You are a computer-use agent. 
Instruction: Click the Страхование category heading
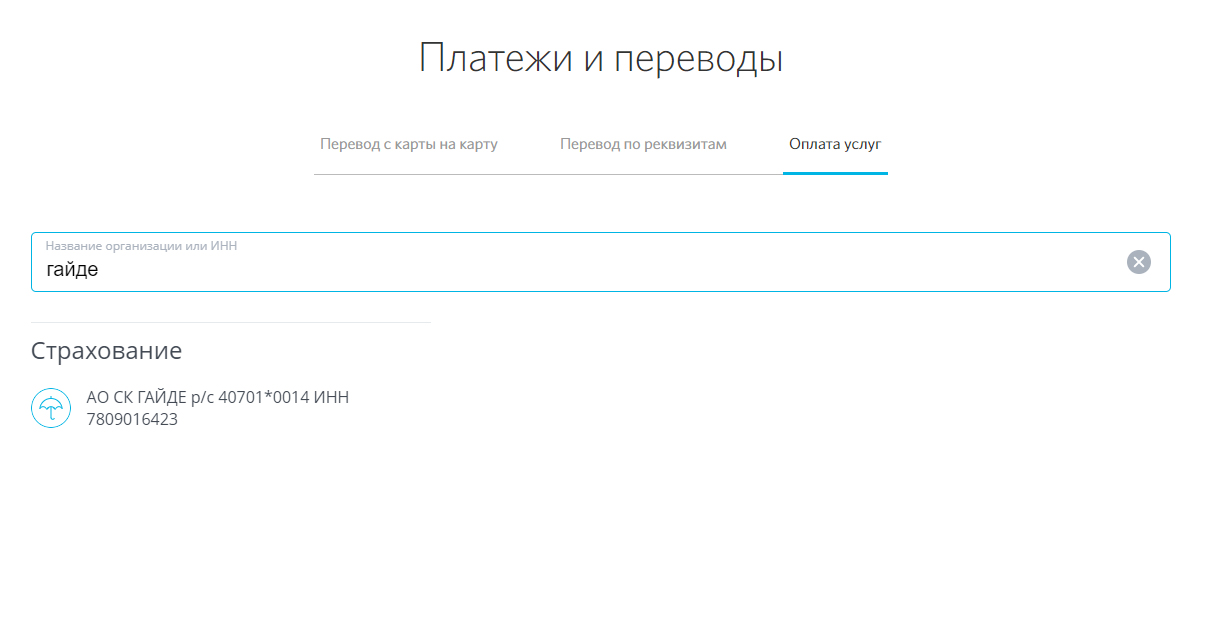(106, 351)
